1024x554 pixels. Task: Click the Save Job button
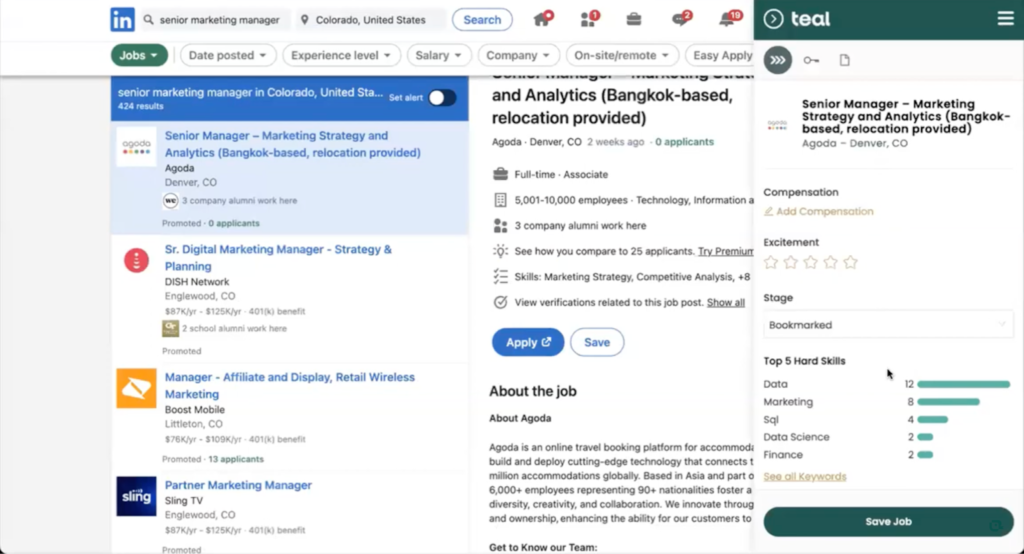tap(888, 521)
